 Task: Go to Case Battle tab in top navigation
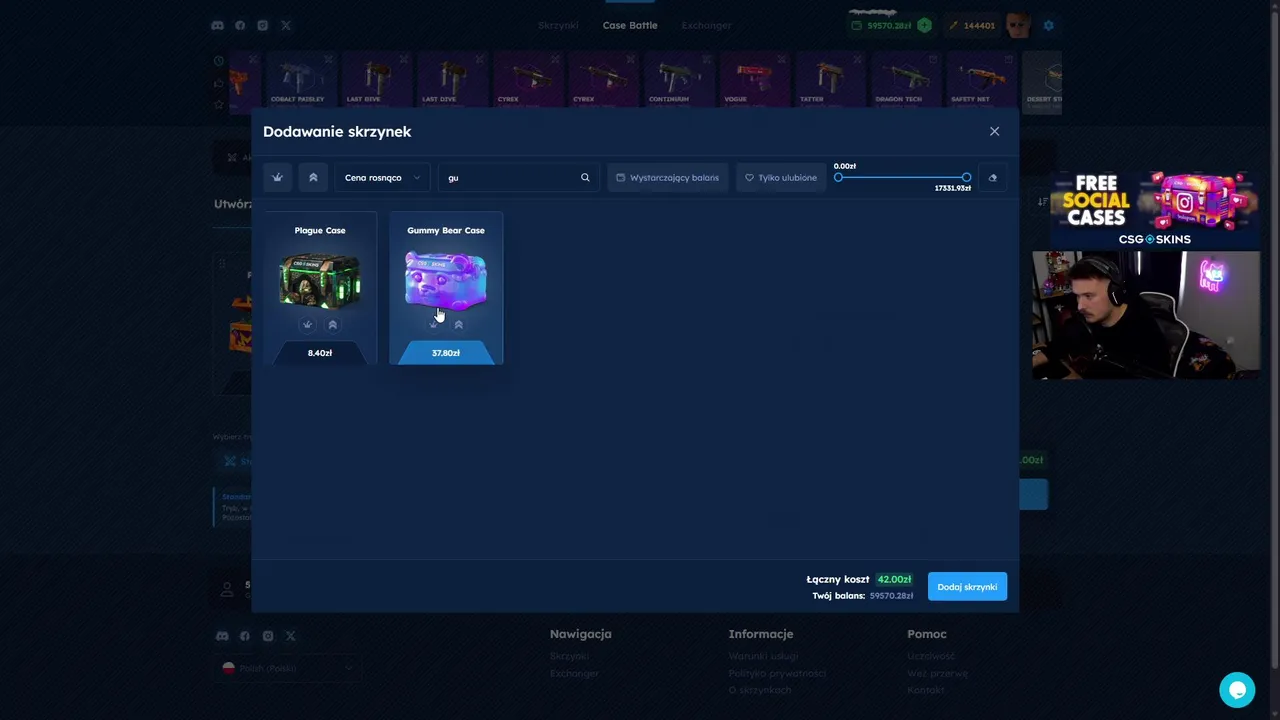coord(630,25)
